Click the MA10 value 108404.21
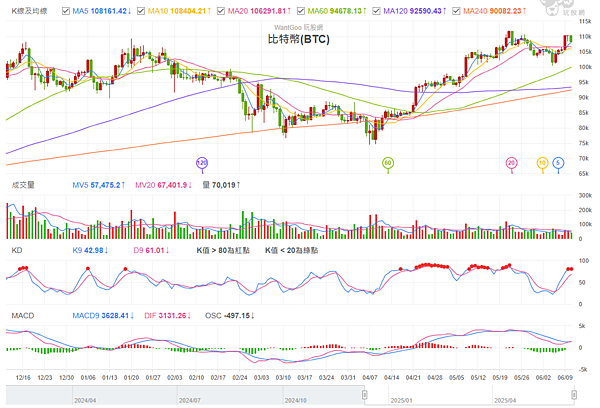Screen dimensions: 600x408 tap(188, 11)
